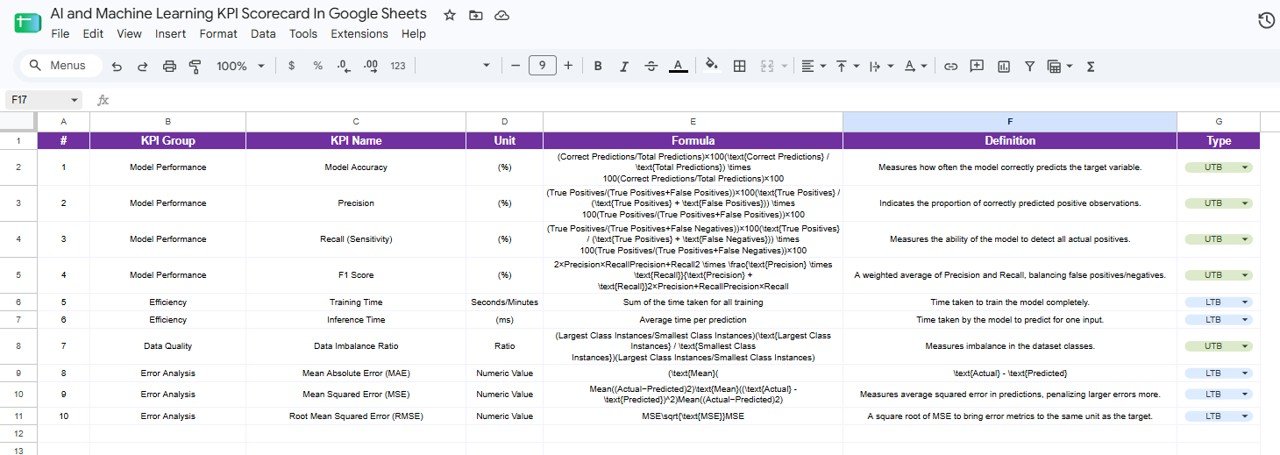The image size is (1280, 455).
Task: Open version history clock icon
Action: click(1265, 21)
